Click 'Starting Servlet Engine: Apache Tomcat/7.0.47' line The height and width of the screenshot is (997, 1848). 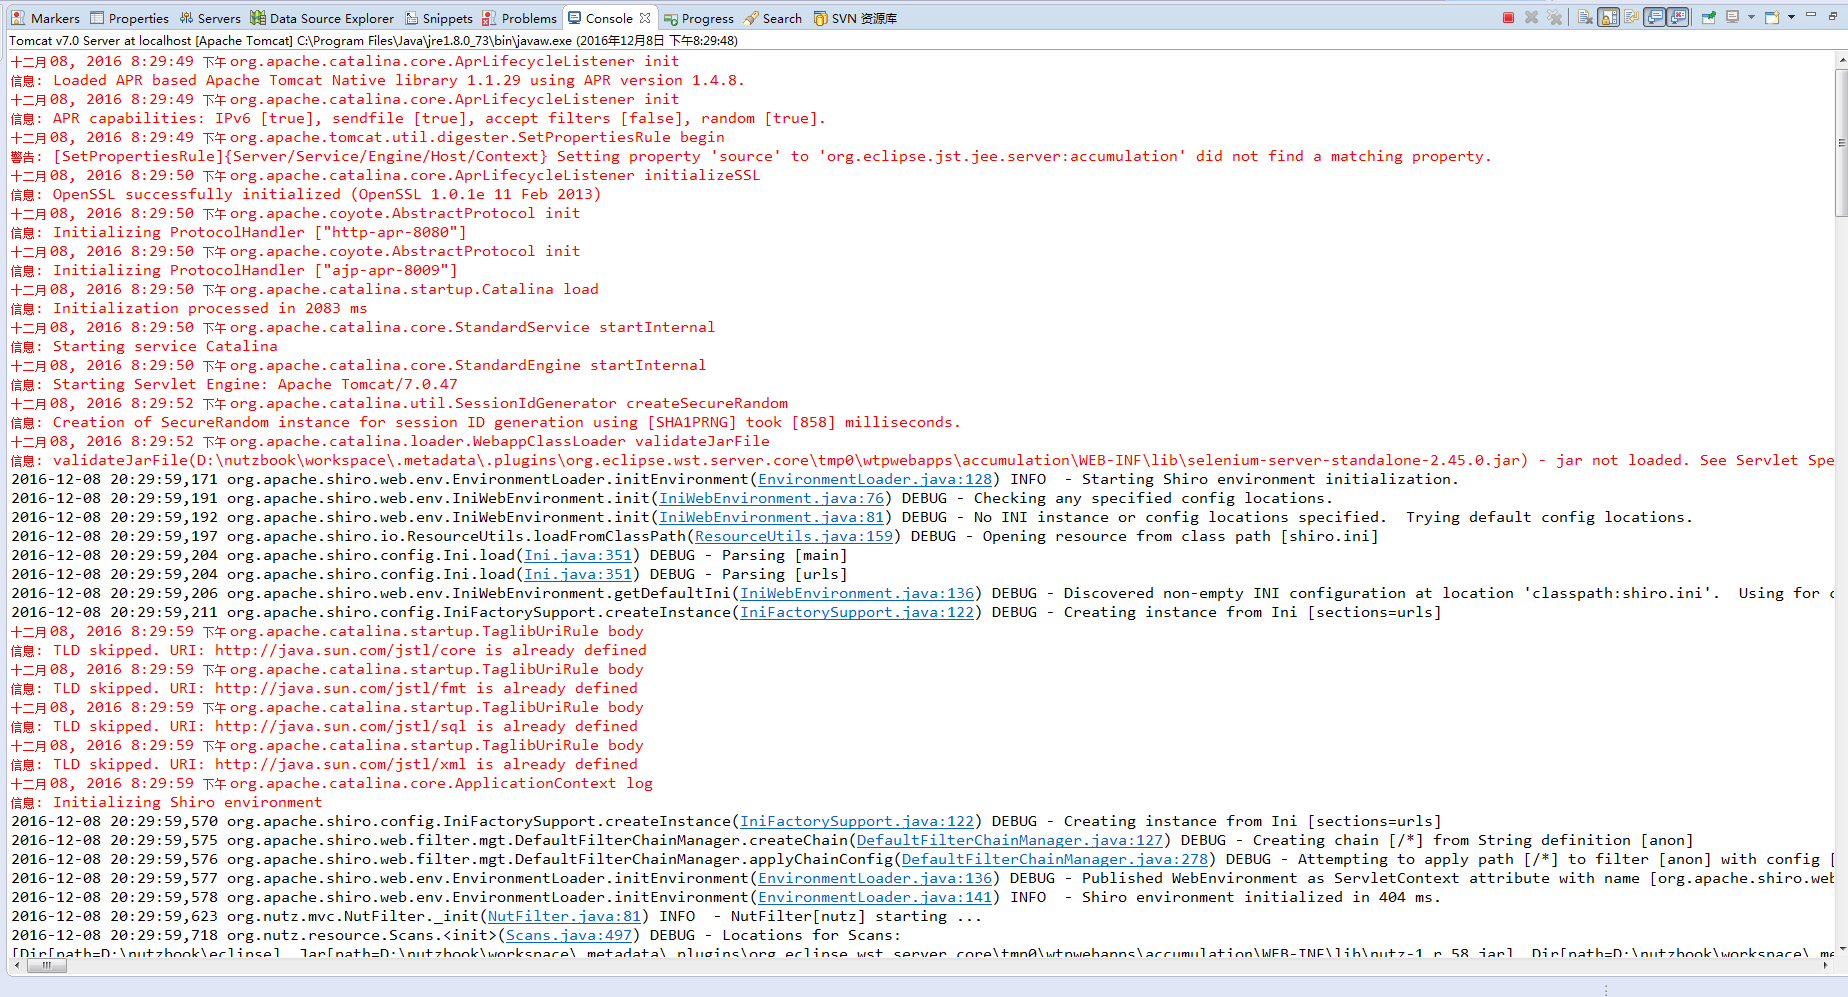234,384
